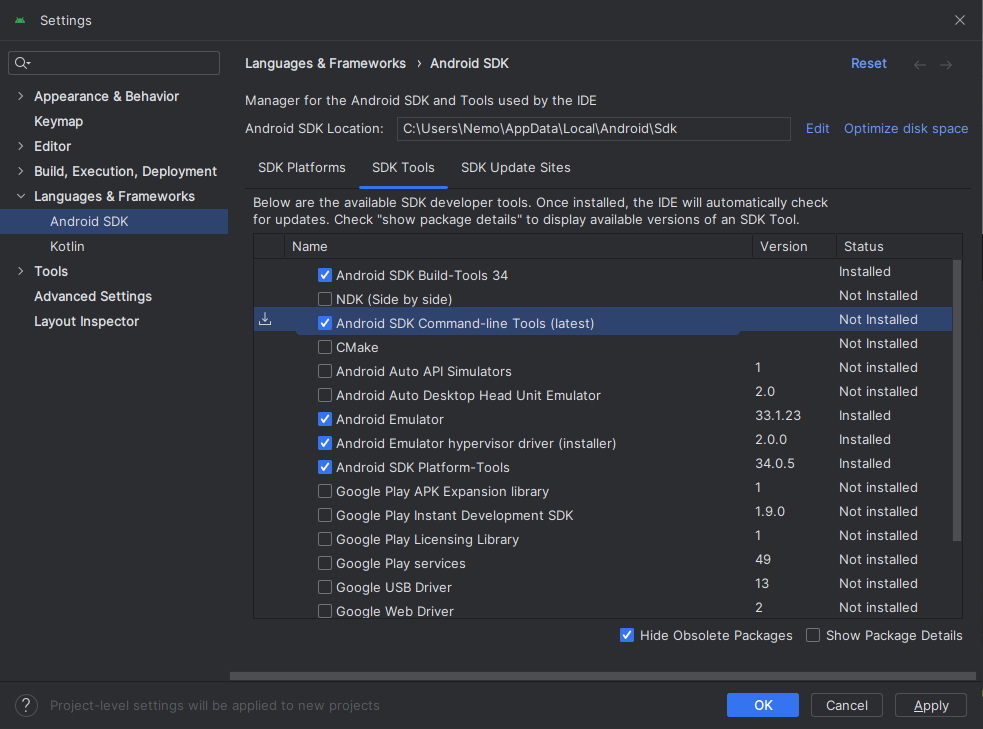Image resolution: width=983 pixels, height=729 pixels.
Task: Click the help question mark icon
Action: point(26,705)
